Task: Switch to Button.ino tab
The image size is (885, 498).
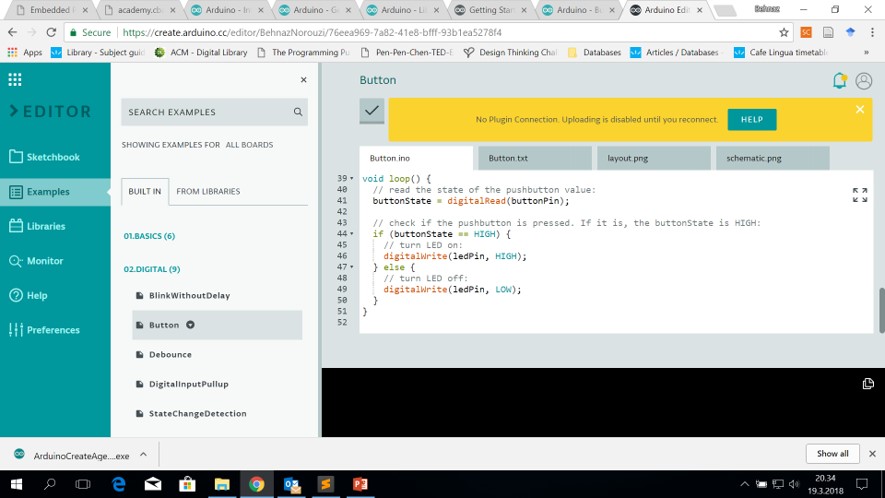Action: tap(416, 158)
